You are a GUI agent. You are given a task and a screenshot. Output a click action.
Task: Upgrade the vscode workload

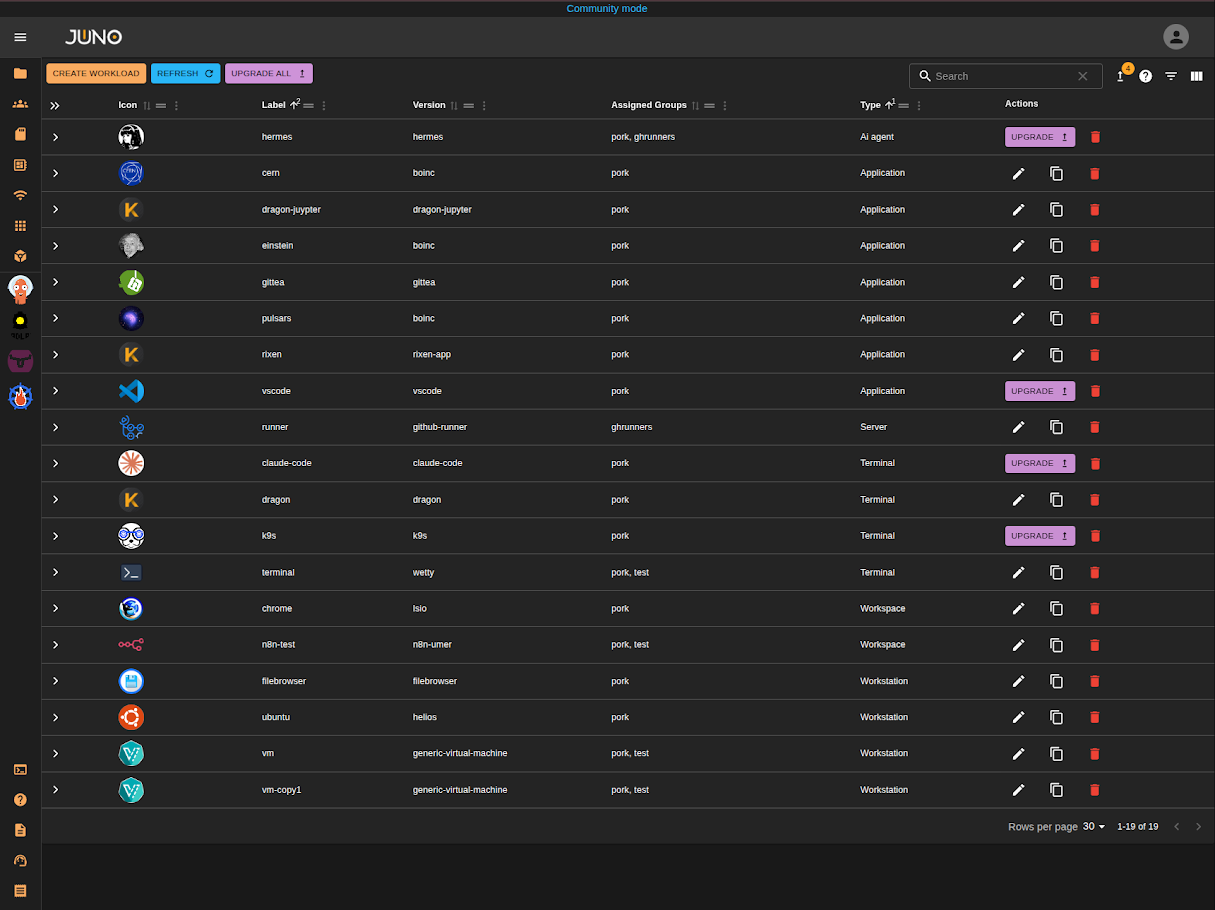coord(1040,391)
